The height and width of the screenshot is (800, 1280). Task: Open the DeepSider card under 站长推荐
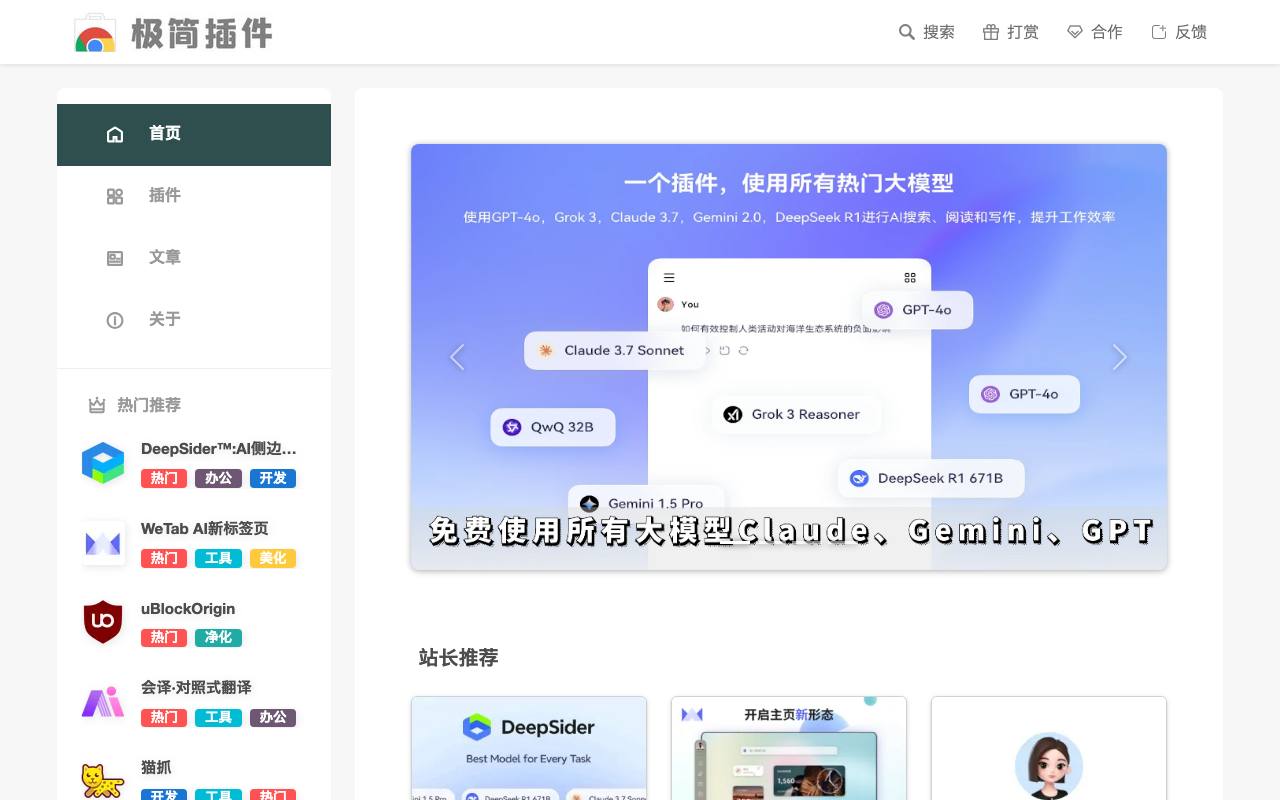(529, 748)
